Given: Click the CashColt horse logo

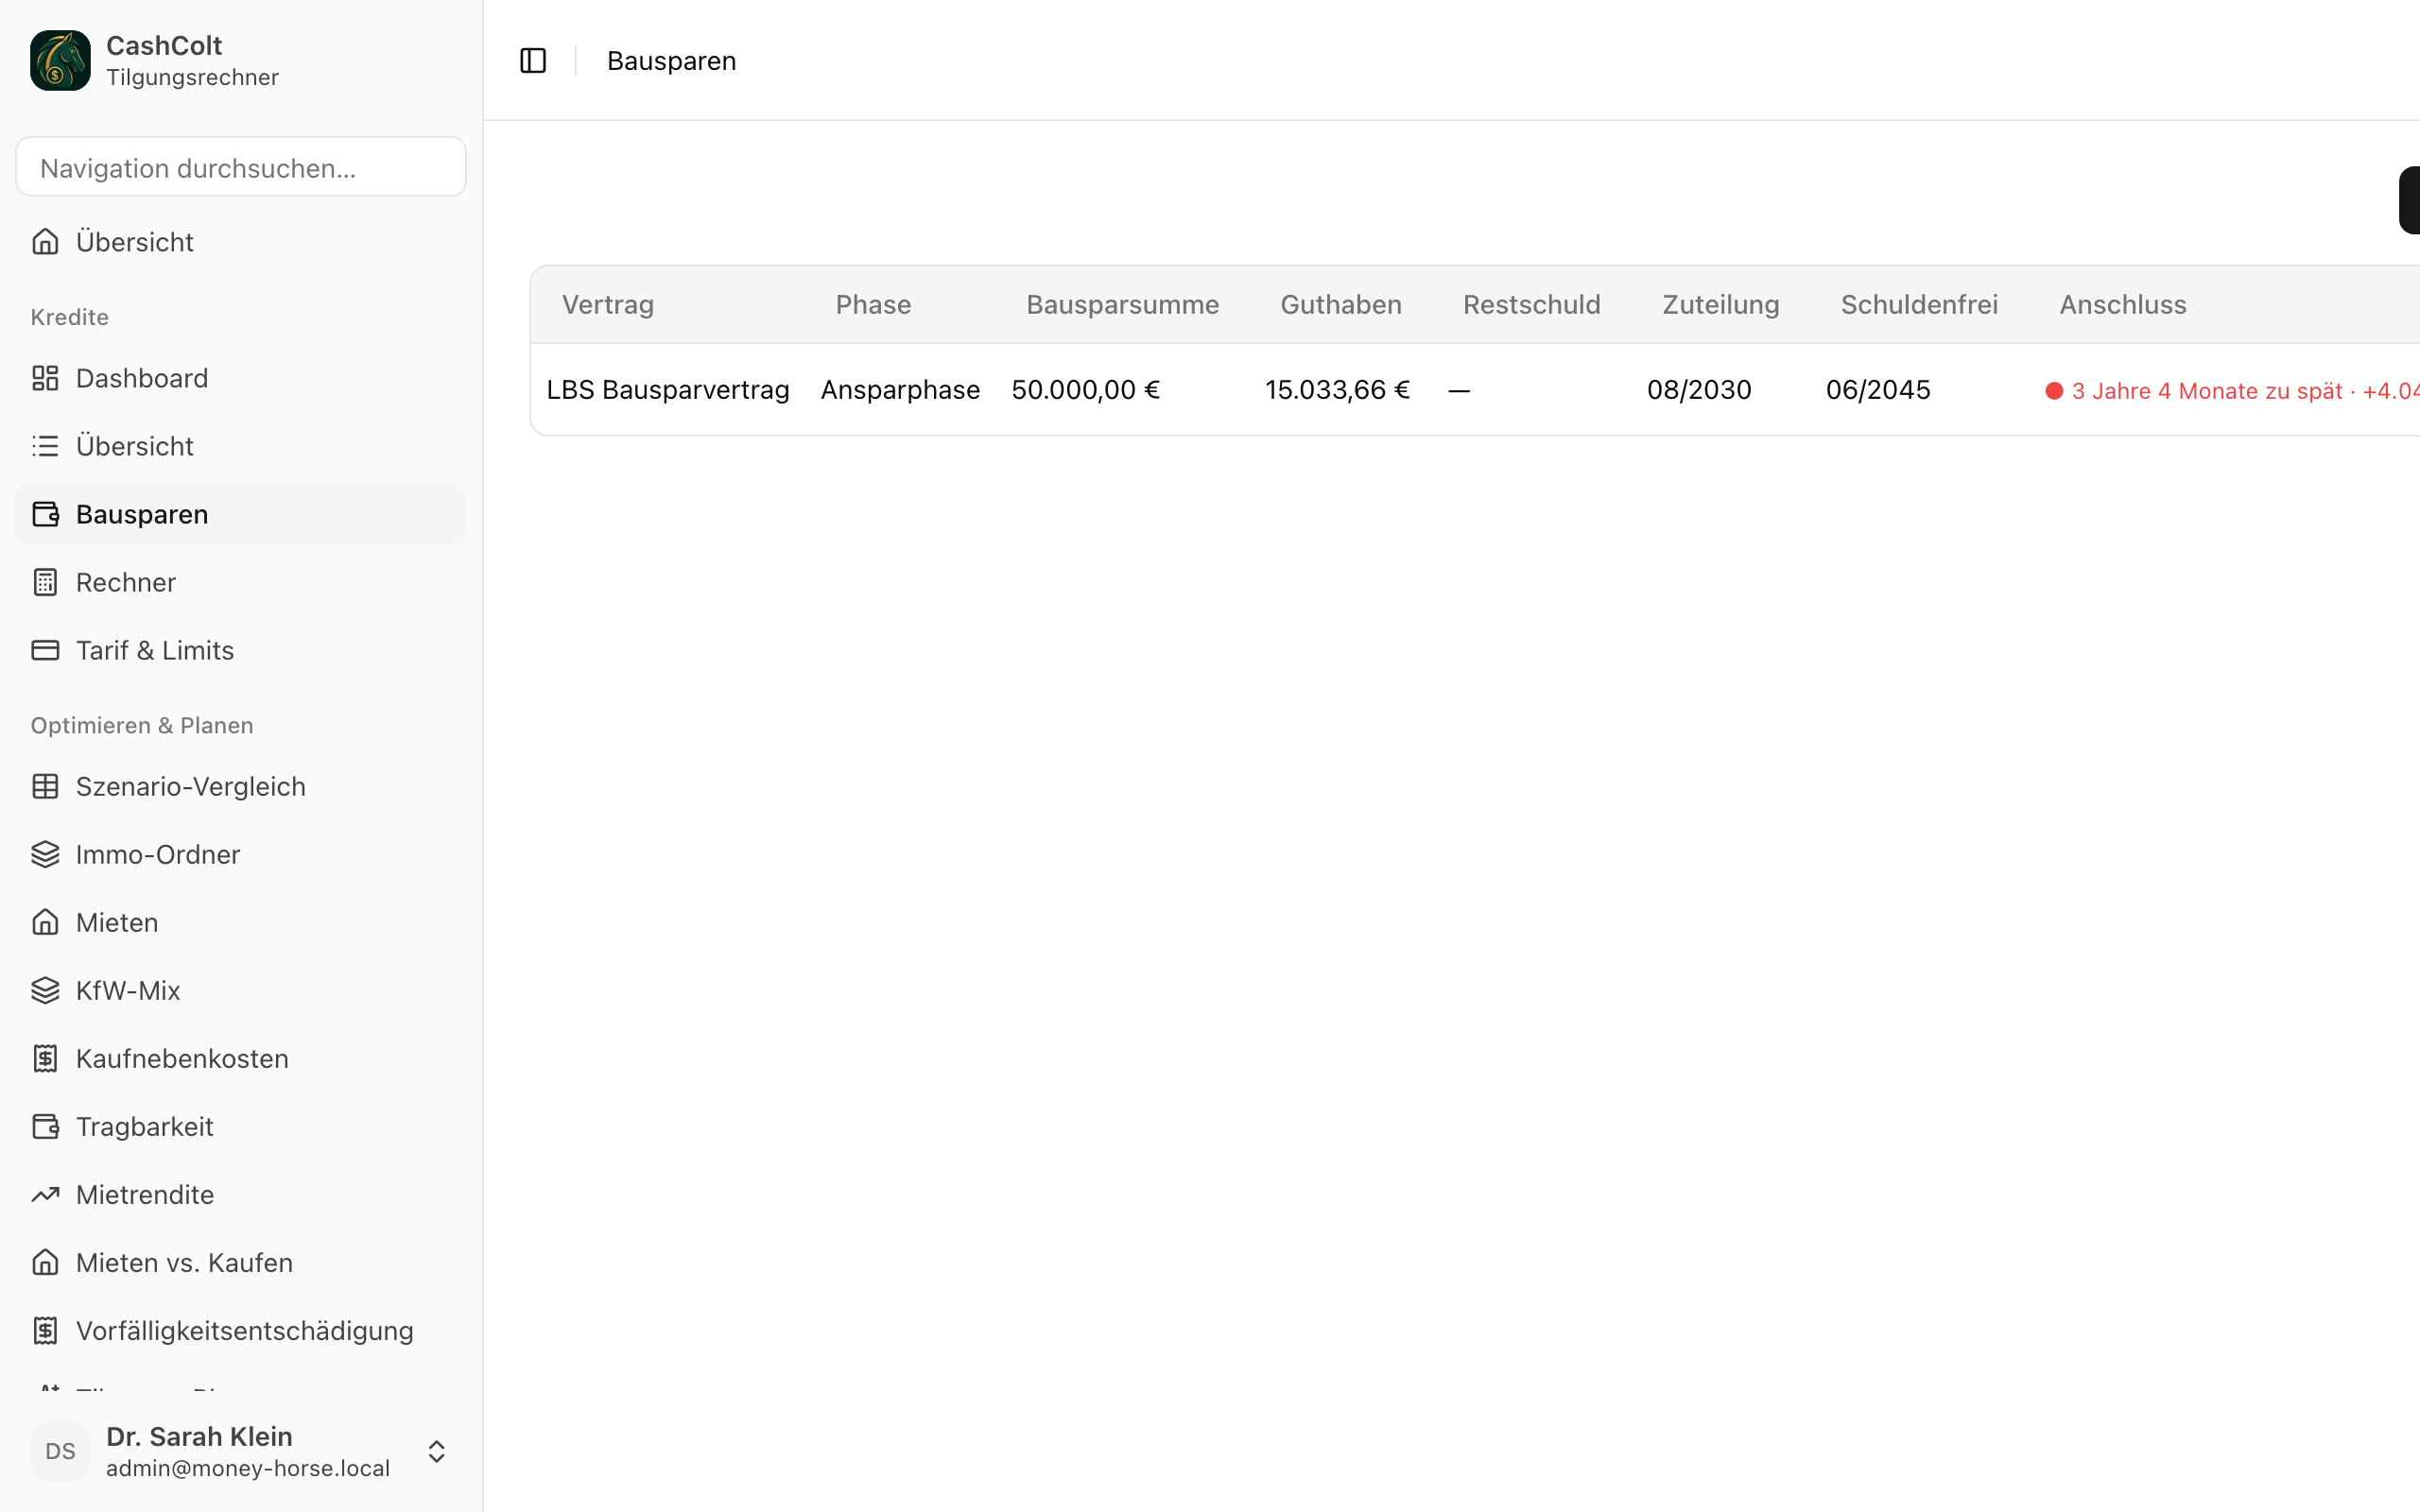Looking at the screenshot, I should pos(60,60).
